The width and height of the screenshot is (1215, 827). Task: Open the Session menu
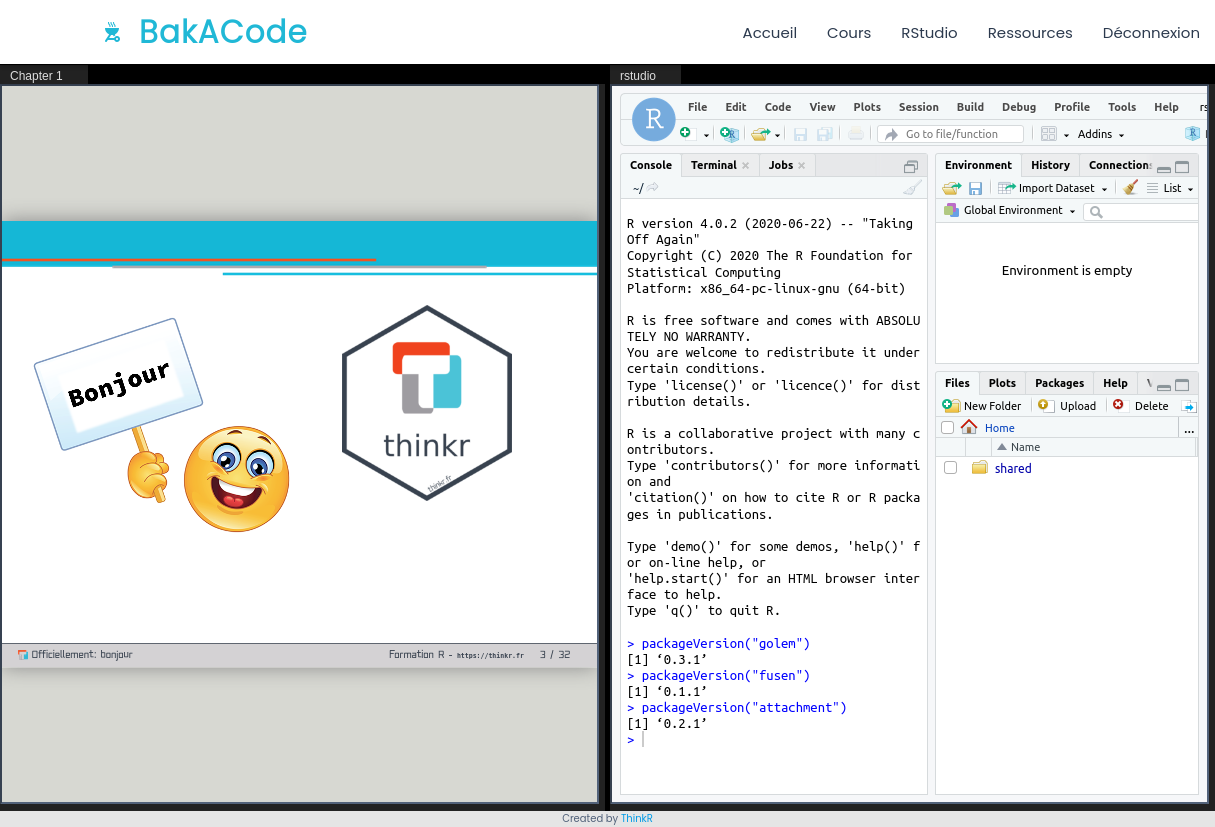(919, 107)
